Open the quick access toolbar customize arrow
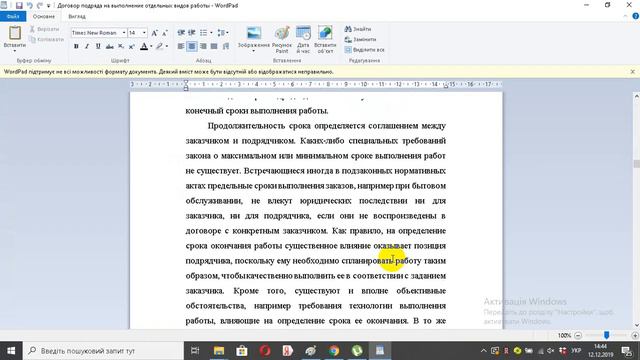640x360 pixels. click(x=49, y=6)
